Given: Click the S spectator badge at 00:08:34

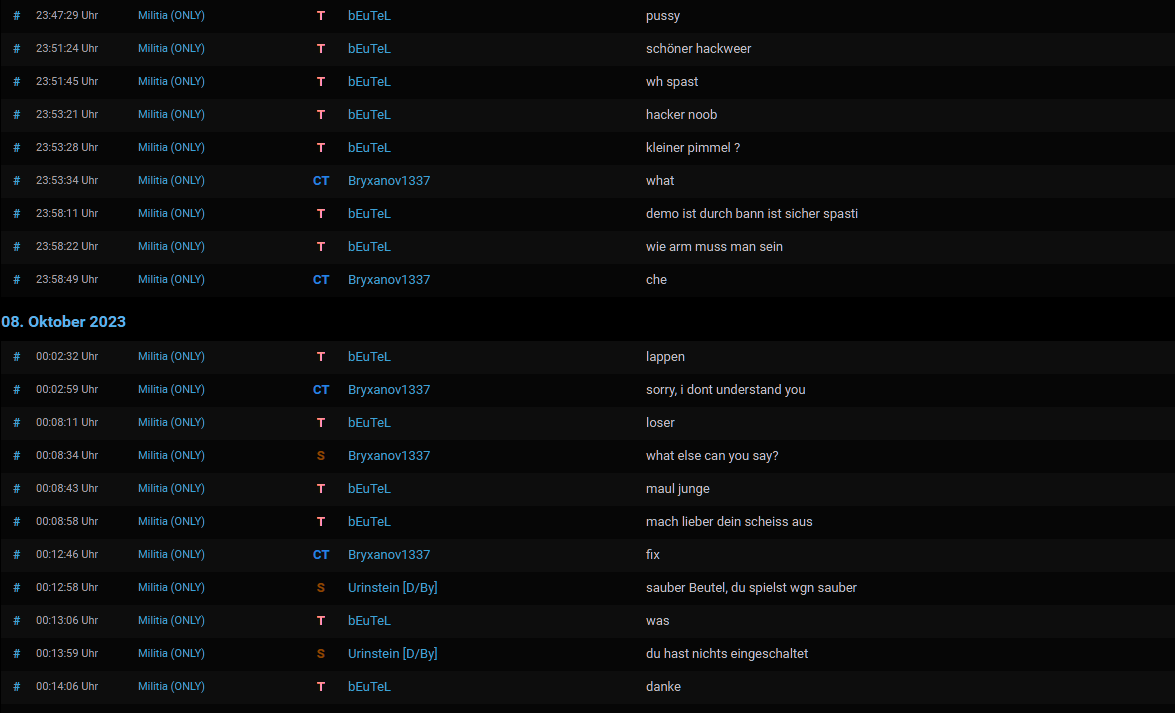Looking at the screenshot, I should point(321,456).
